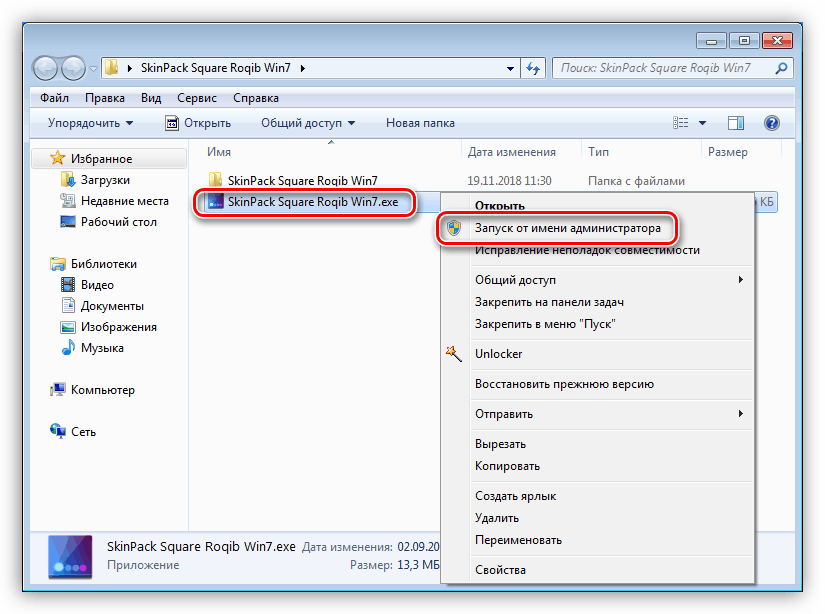Open the Музыка library
Screen dimensions: 825x614
(102, 348)
